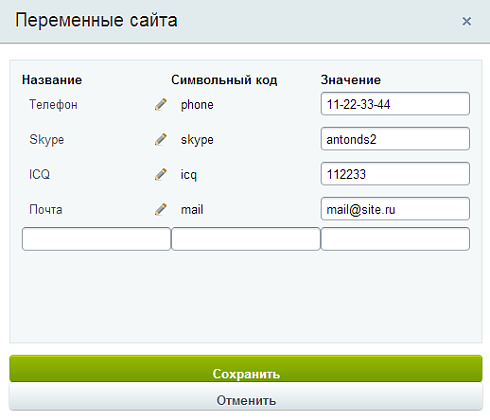Focus the phone value field 11-22-33-44

tap(395, 104)
